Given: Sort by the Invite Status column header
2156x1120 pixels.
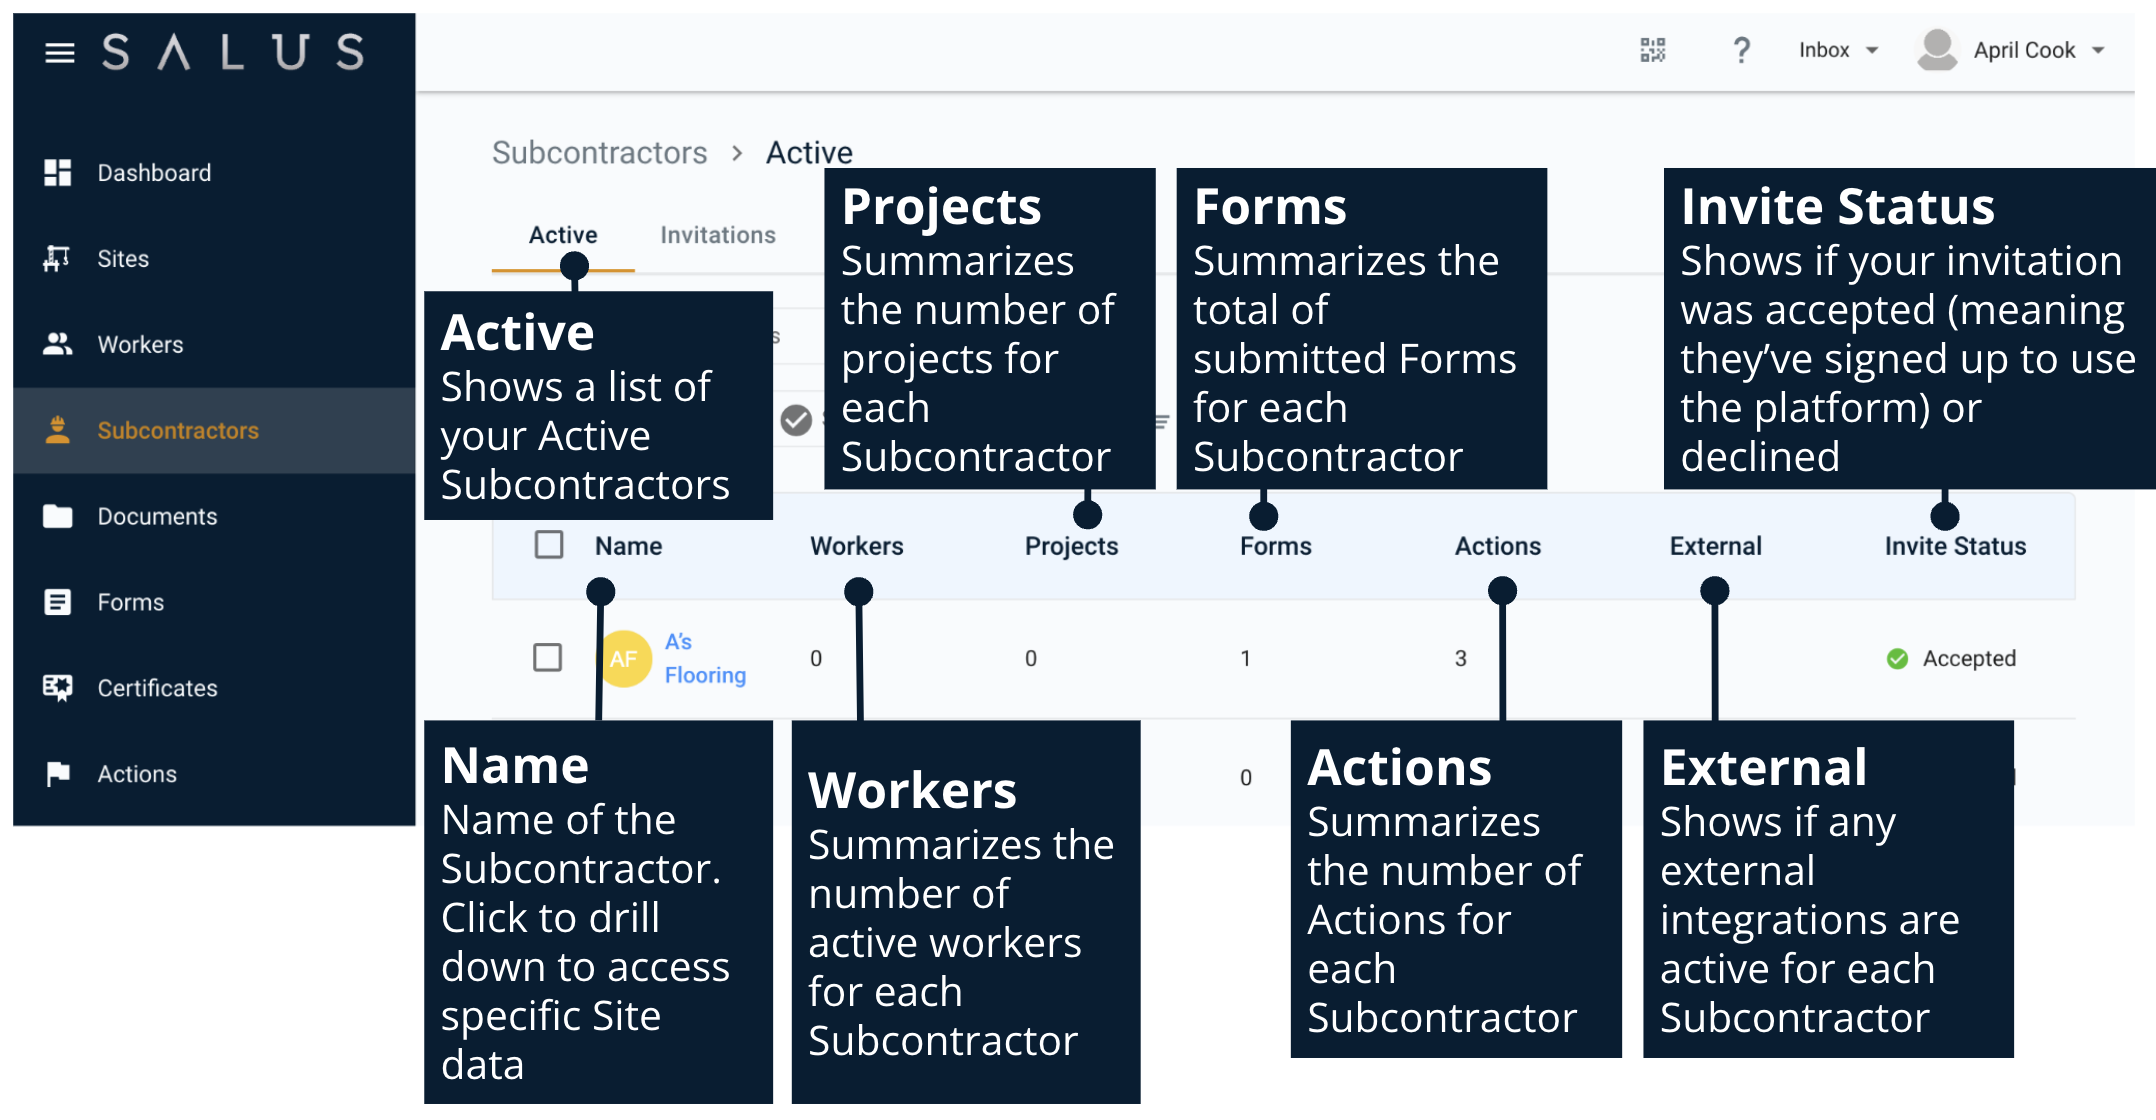Looking at the screenshot, I should coord(1955,546).
